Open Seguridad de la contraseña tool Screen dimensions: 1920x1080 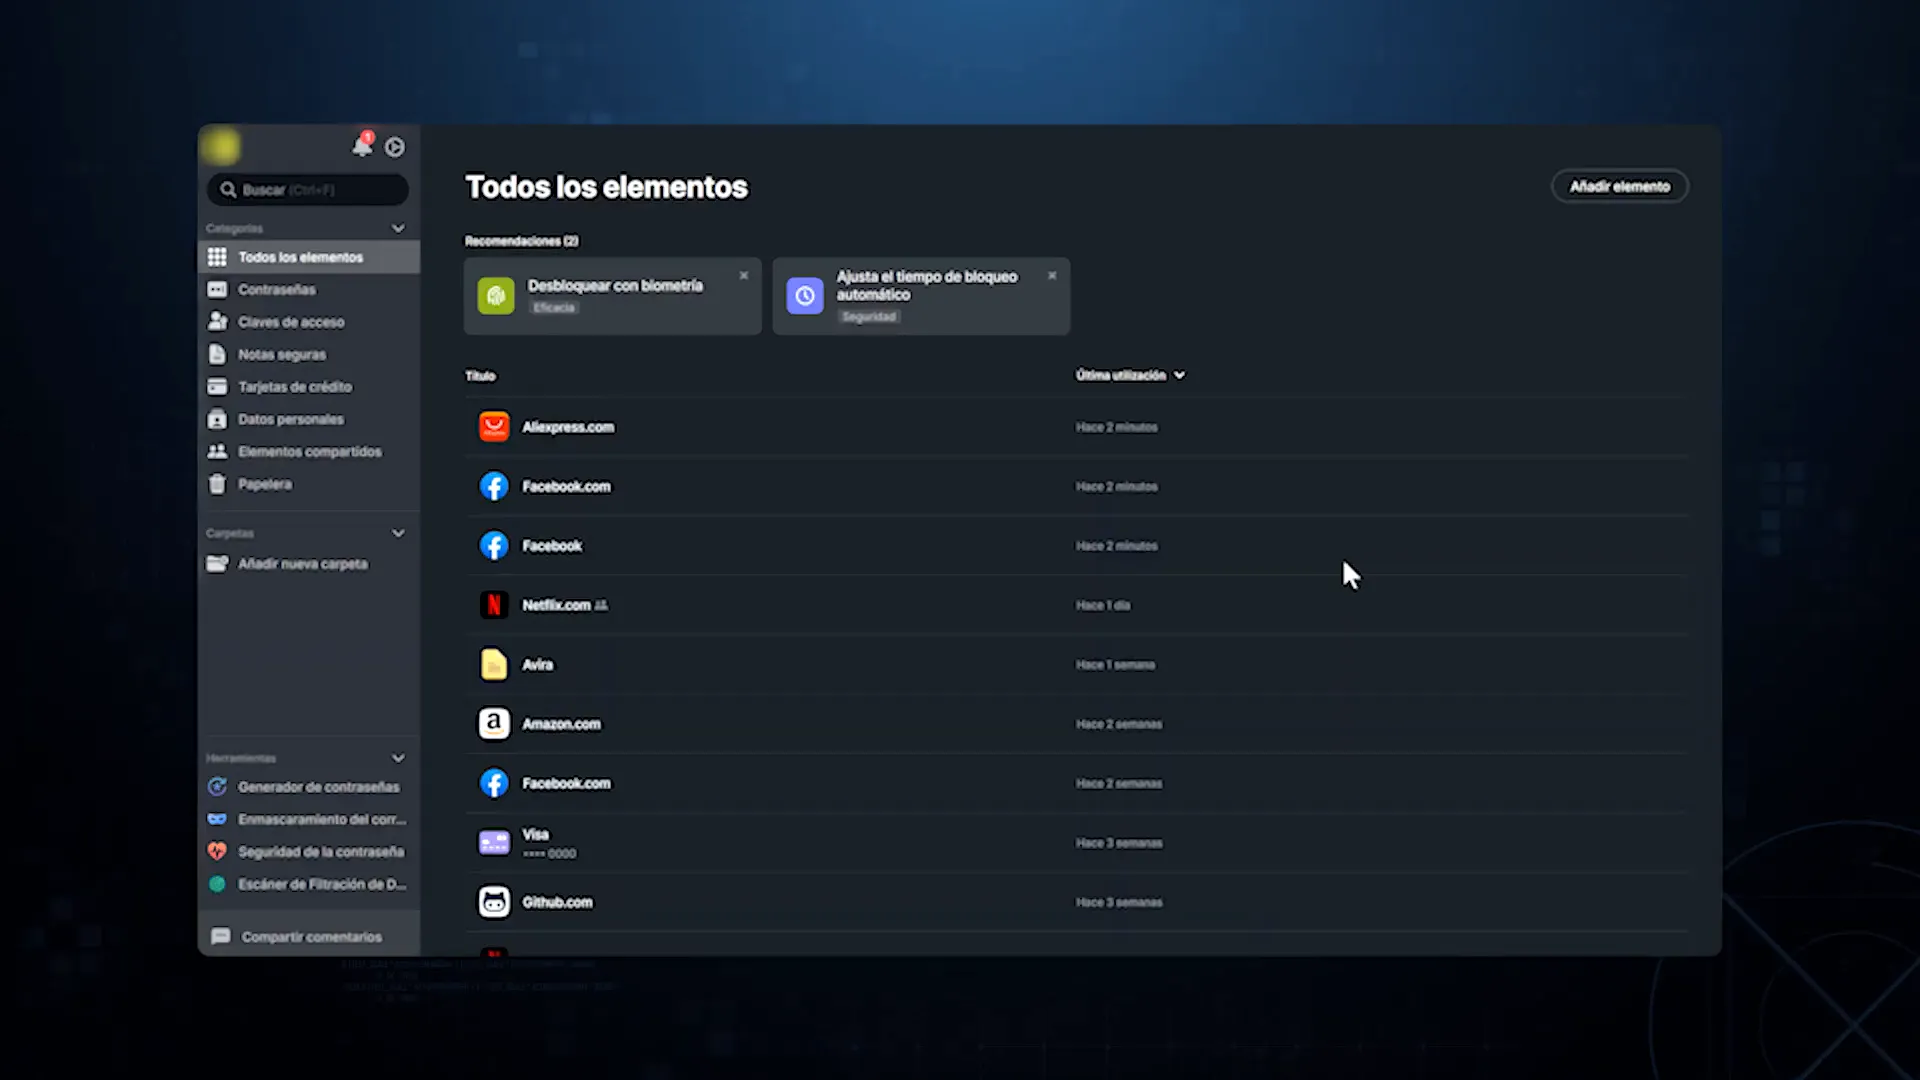click(309, 852)
